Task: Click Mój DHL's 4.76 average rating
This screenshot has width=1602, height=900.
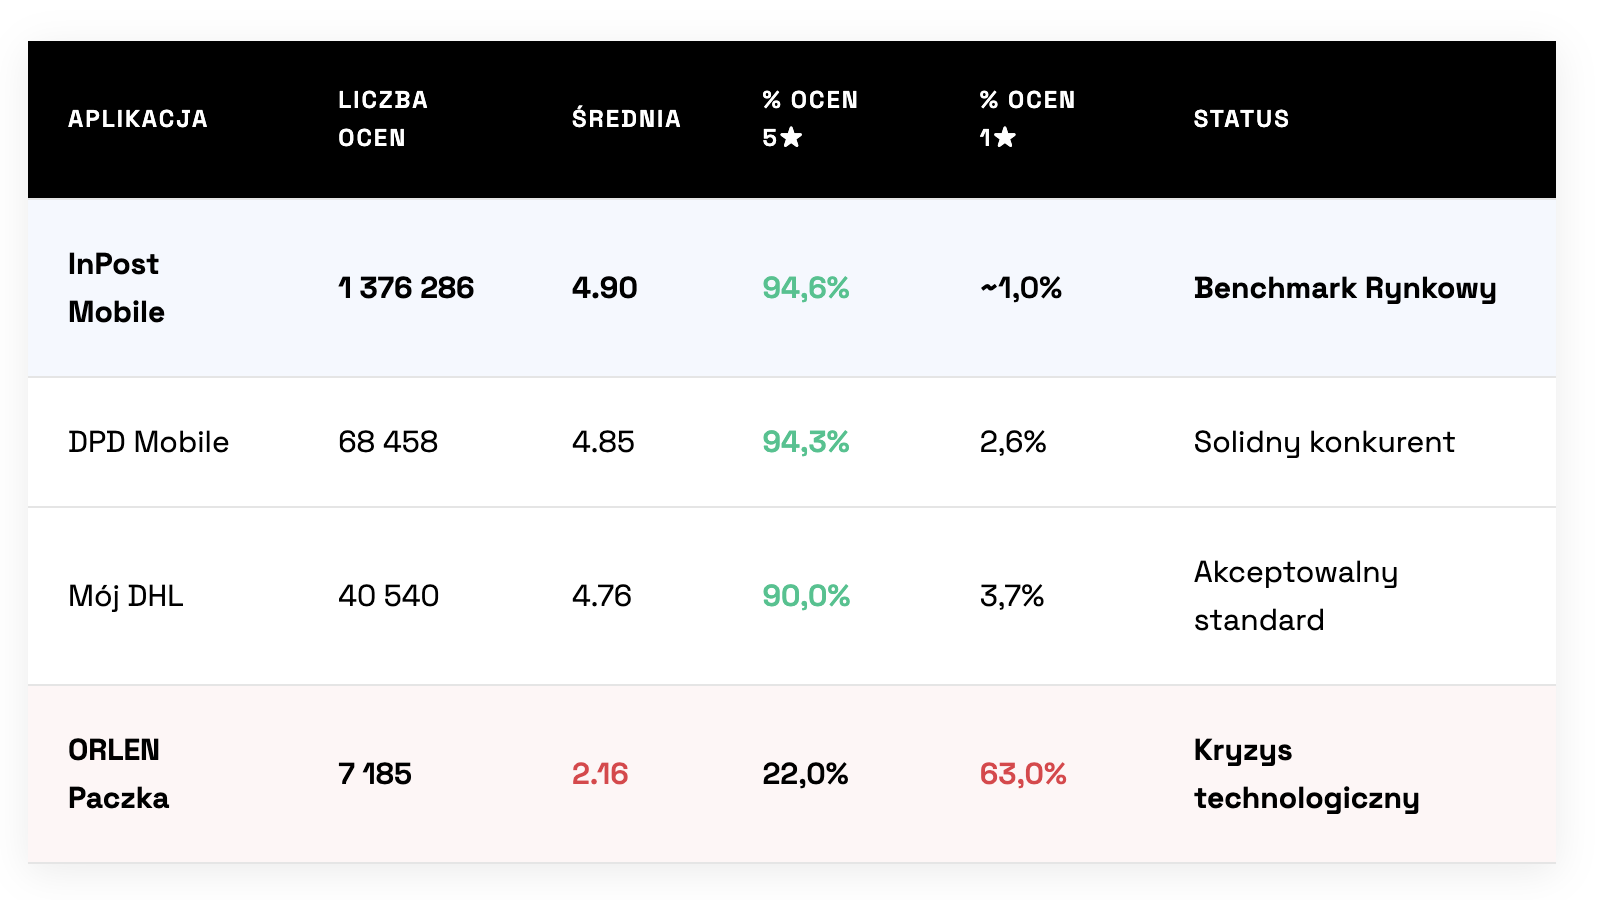Action: click(602, 596)
